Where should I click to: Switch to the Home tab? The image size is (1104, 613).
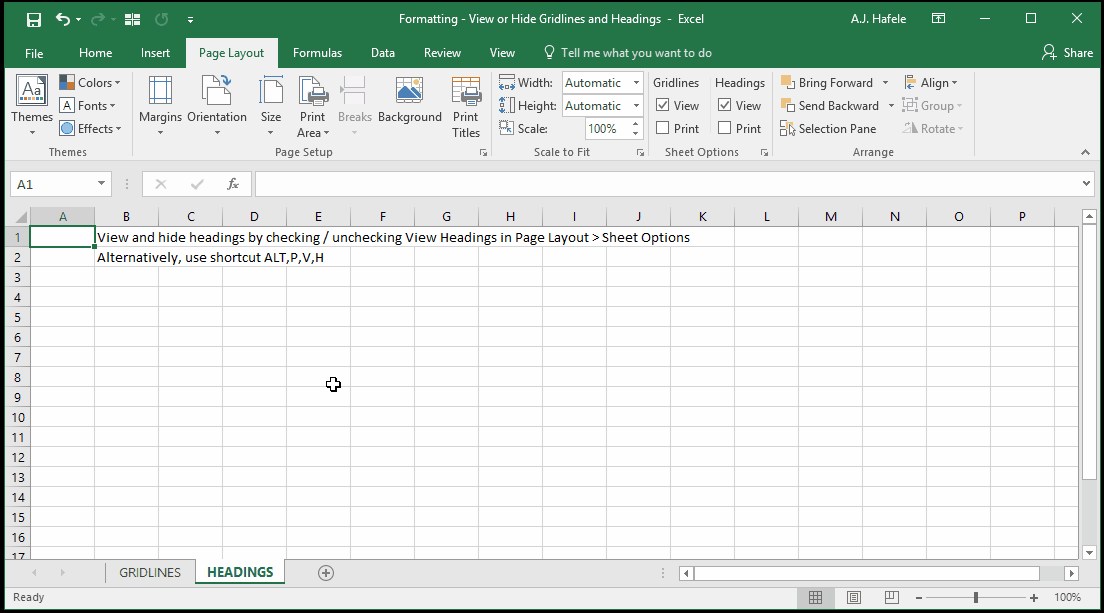95,53
